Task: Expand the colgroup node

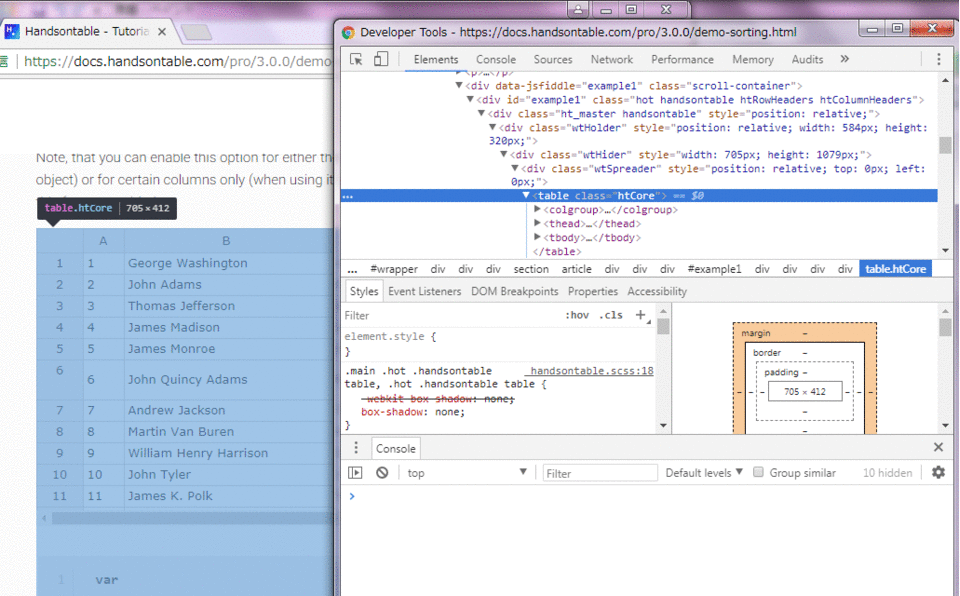Action: point(537,209)
